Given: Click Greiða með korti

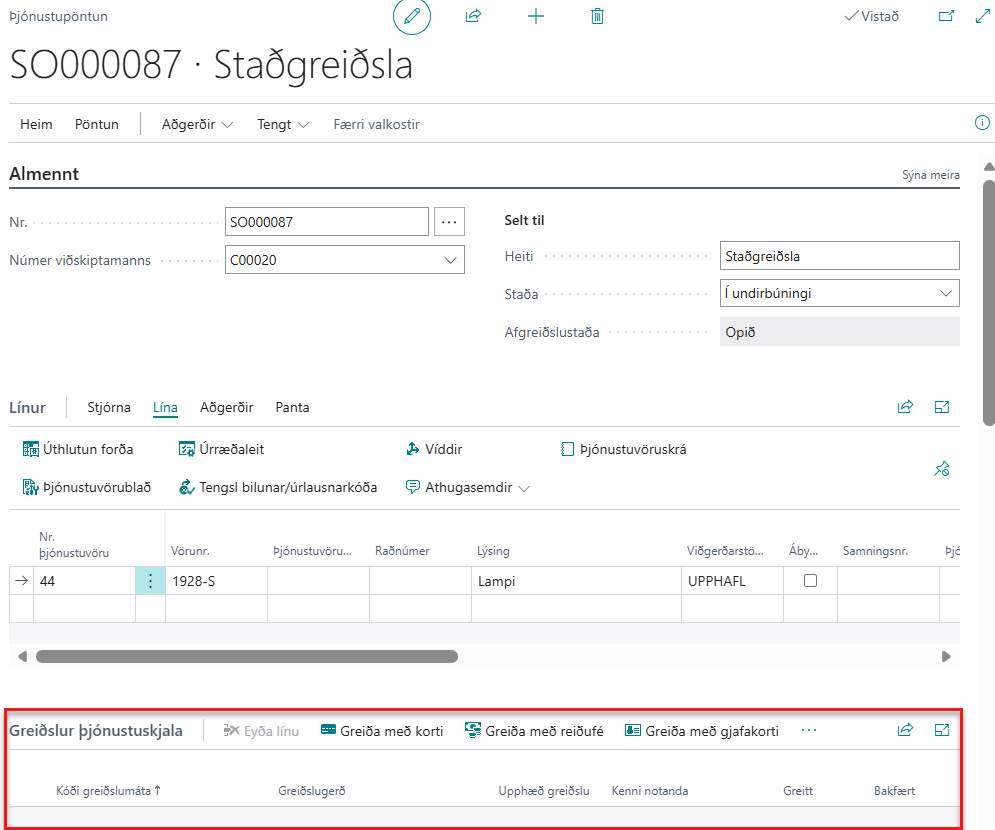Looking at the screenshot, I should 382,731.
